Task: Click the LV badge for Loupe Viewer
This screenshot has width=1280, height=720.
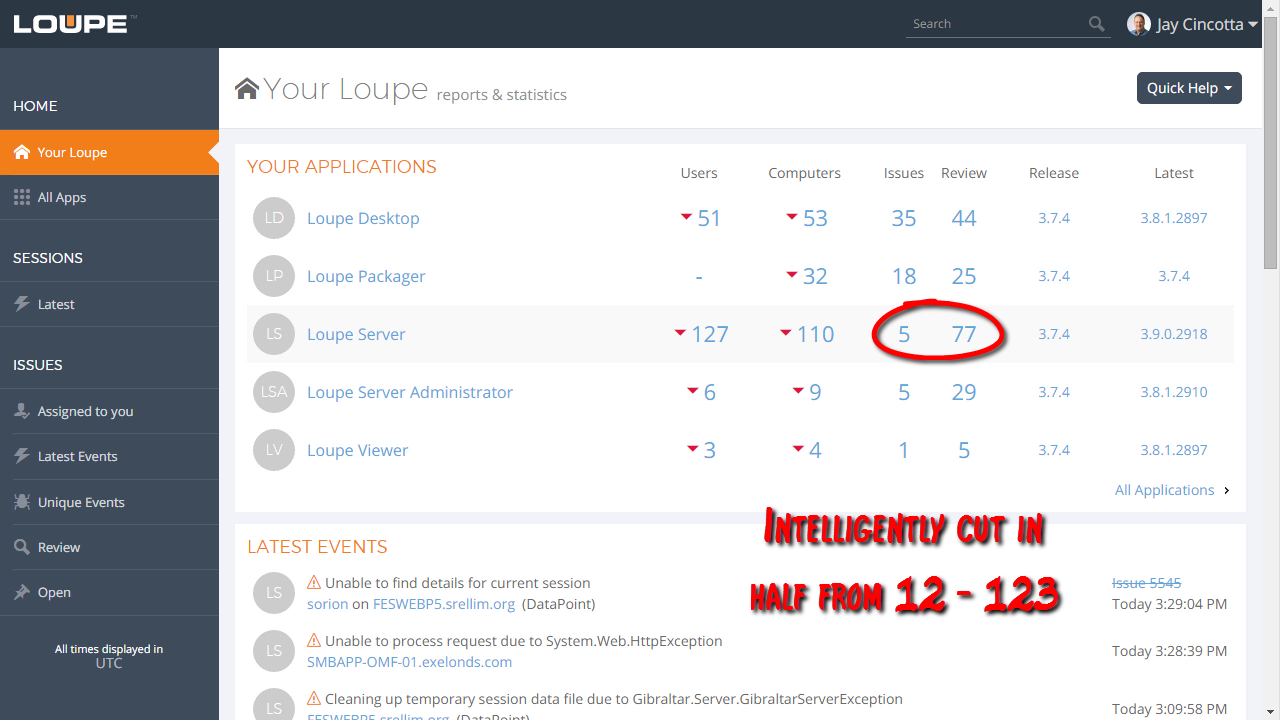Action: [274, 450]
